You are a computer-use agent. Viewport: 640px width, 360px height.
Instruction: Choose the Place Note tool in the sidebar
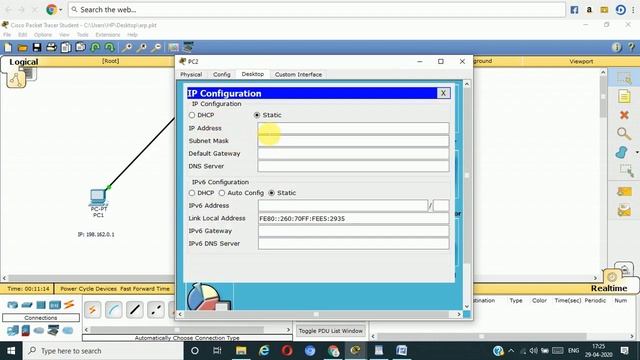[x=624, y=97]
